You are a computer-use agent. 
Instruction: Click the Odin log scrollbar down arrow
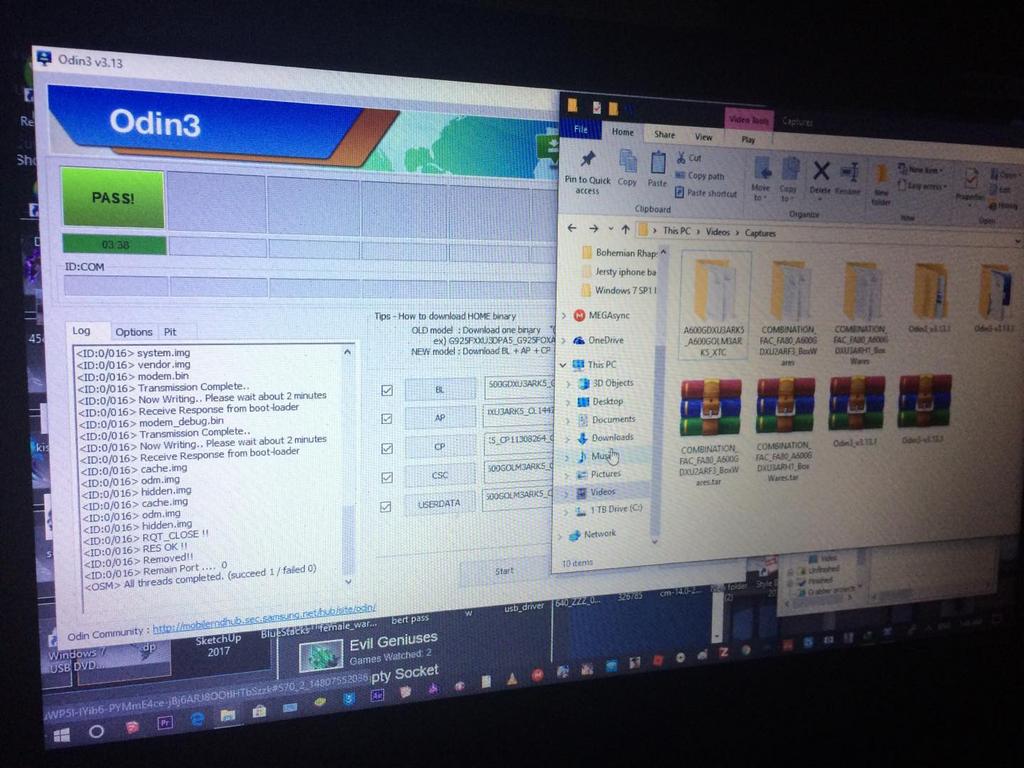(348, 581)
